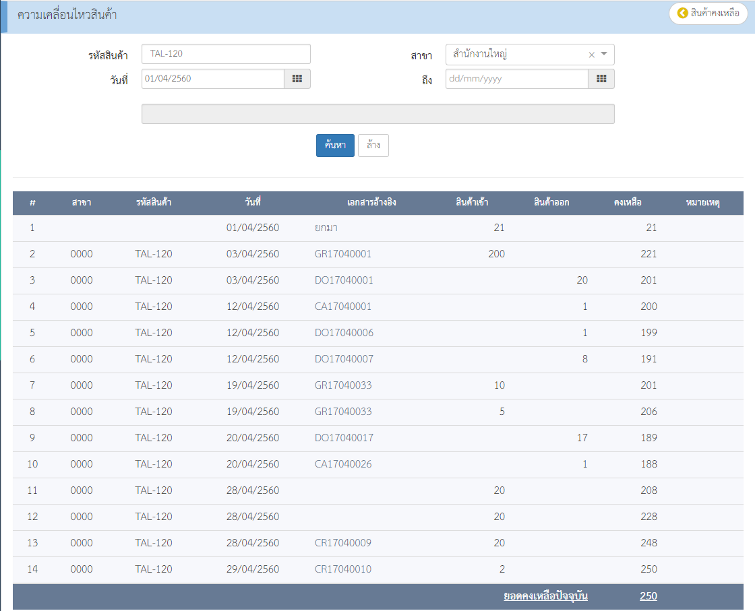Select reference CA17040001

343,306
